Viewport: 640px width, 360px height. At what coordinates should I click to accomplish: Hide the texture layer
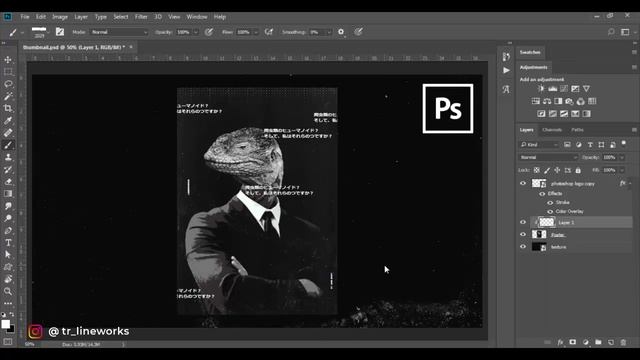tap(523, 247)
